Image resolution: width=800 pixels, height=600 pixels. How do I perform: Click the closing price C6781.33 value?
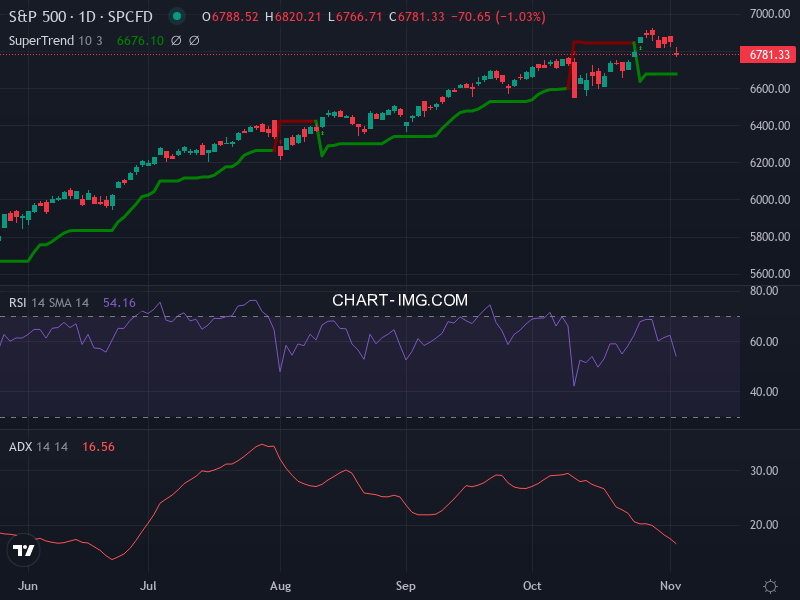pos(418,16)
